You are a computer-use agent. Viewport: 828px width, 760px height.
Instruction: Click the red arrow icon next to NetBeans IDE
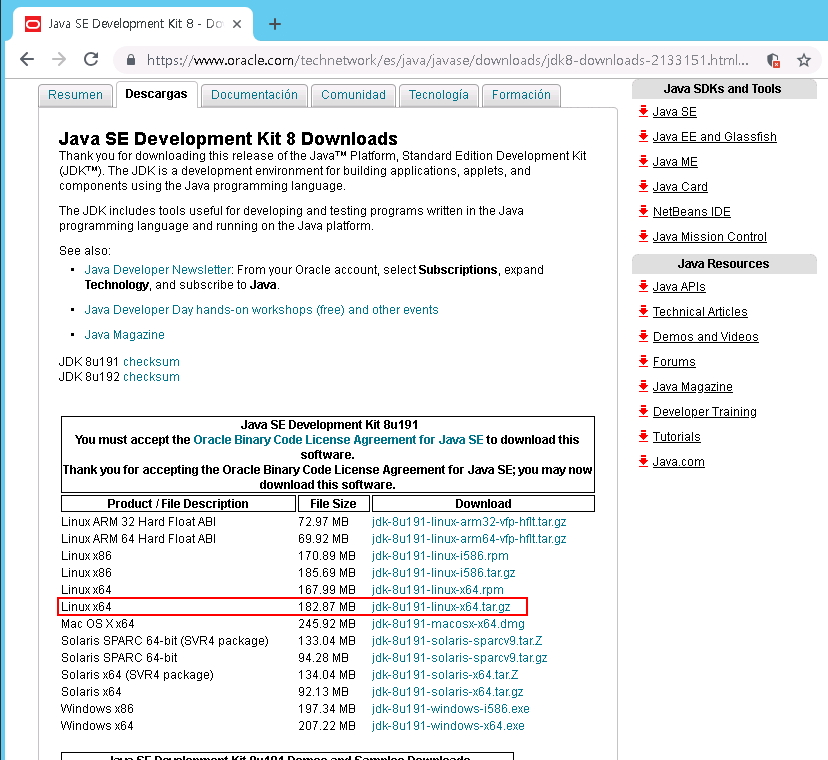[x=643, y=212]
